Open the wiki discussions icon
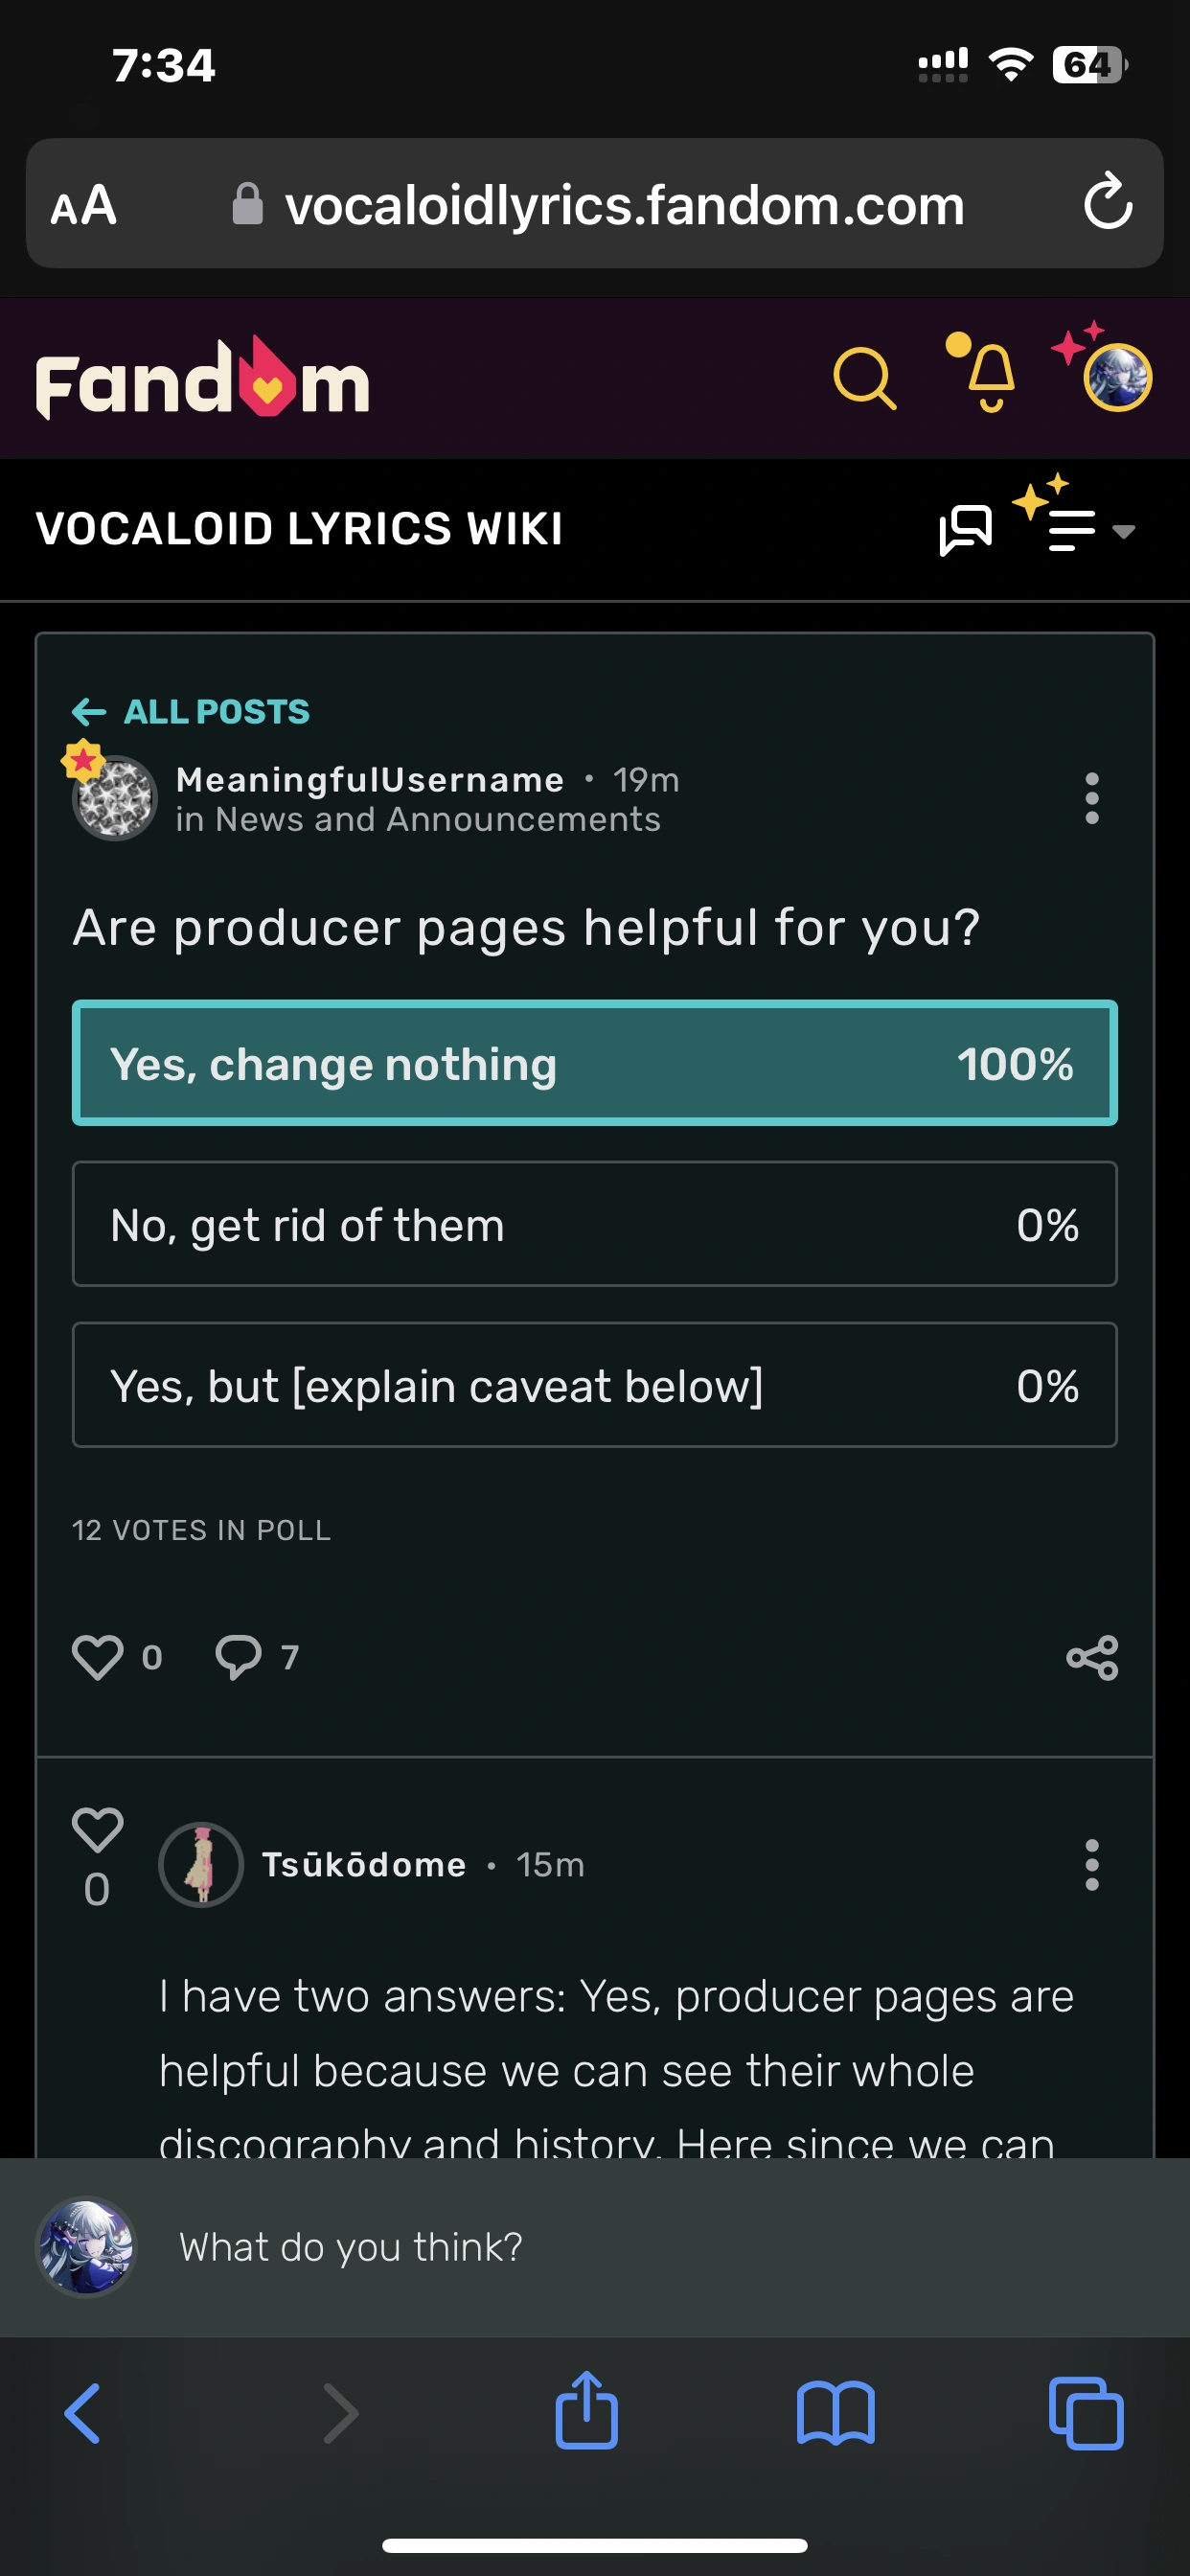This screenshot has height=2576, width=1190. click(x=965, y=529)
